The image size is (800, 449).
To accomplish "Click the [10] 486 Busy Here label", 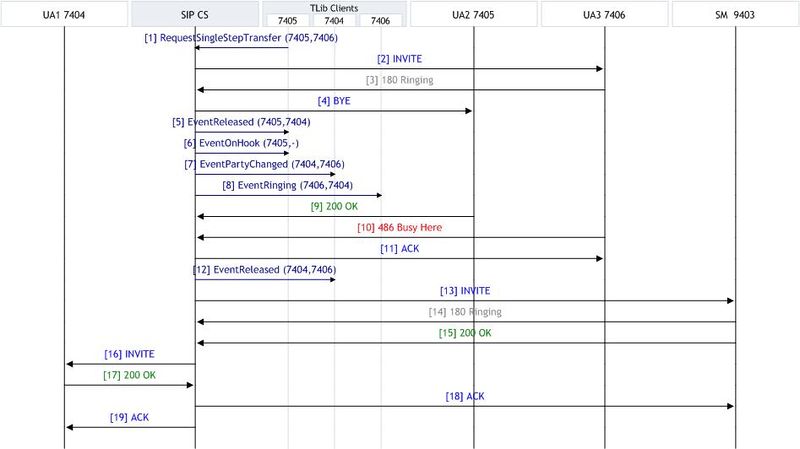I will [x=399, y=227].
